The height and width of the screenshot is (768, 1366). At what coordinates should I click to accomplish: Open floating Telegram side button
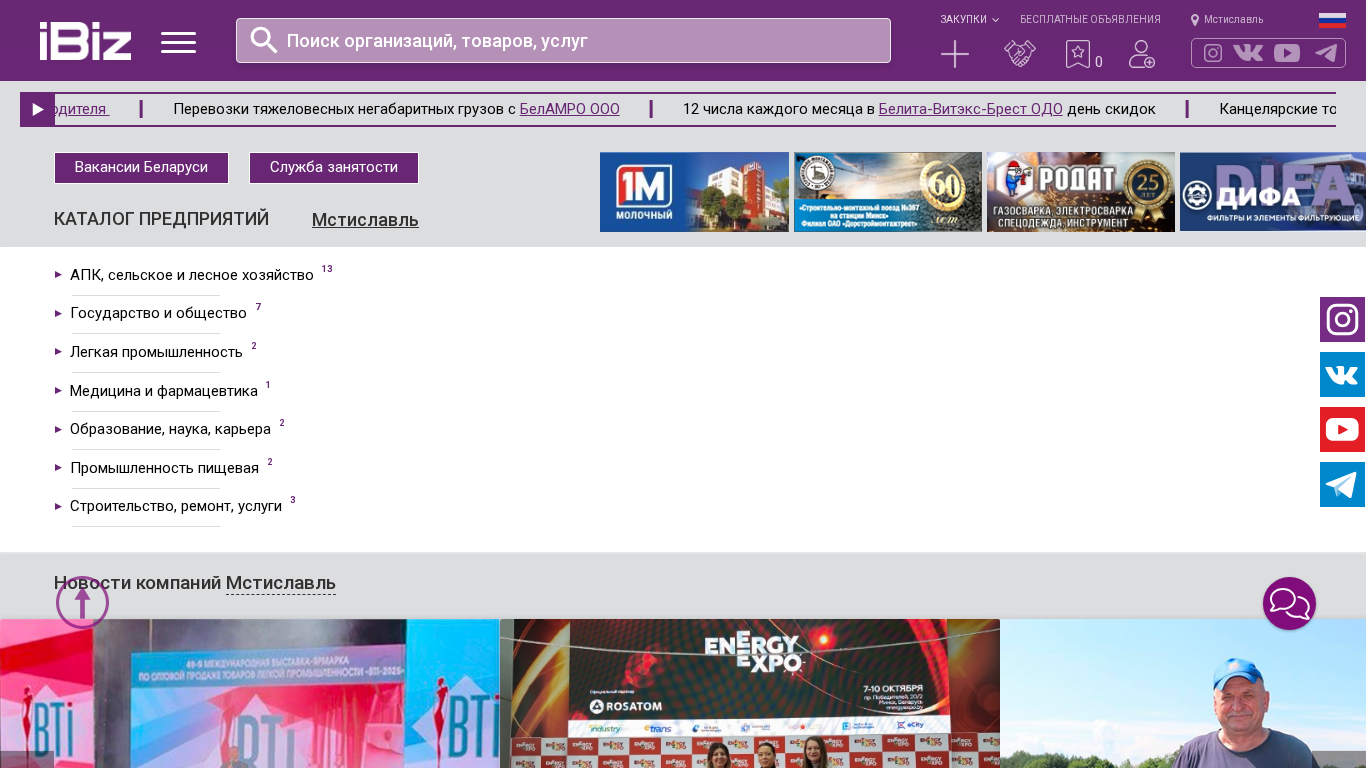1342,485
